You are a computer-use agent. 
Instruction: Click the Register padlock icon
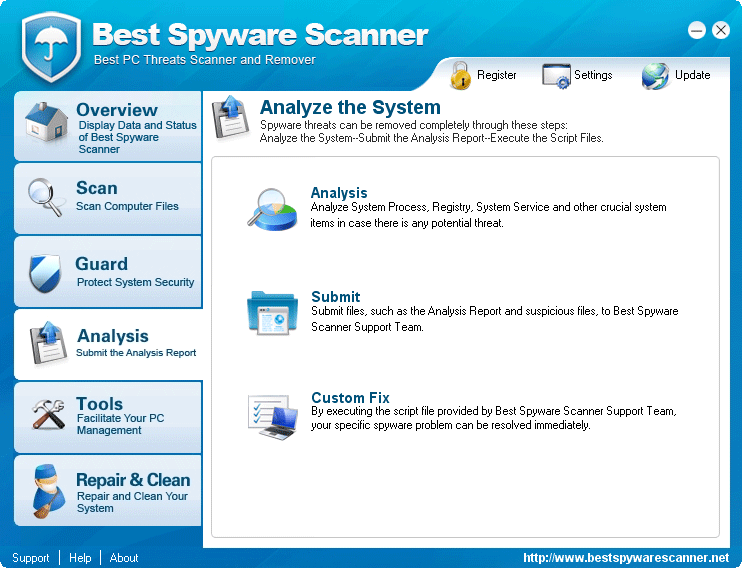(x=460, y=75)
